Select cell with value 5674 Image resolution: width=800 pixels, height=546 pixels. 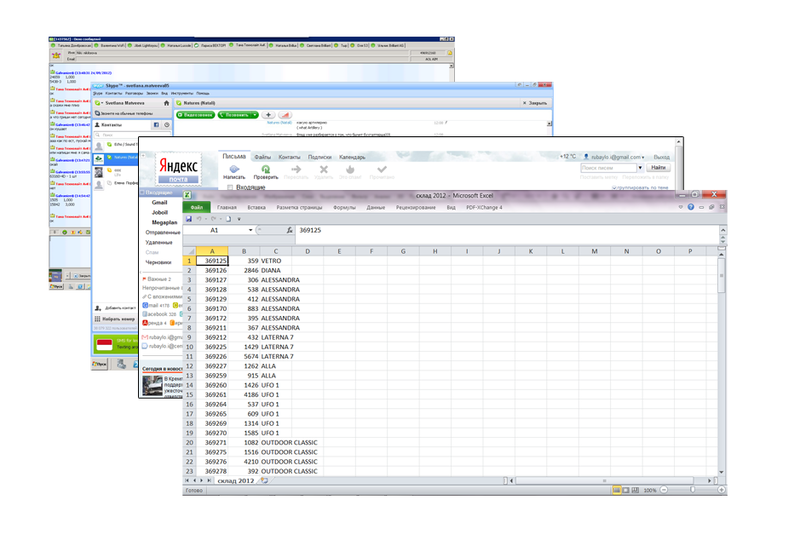pyautogui.click(x=244, y=357)
